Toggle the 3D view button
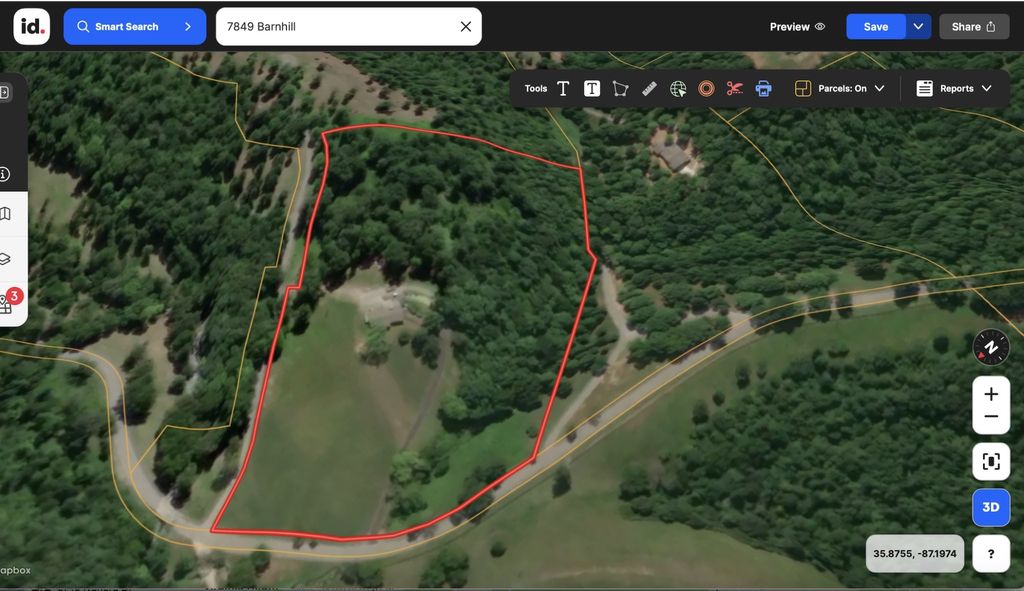 click(x=991, y=507)
